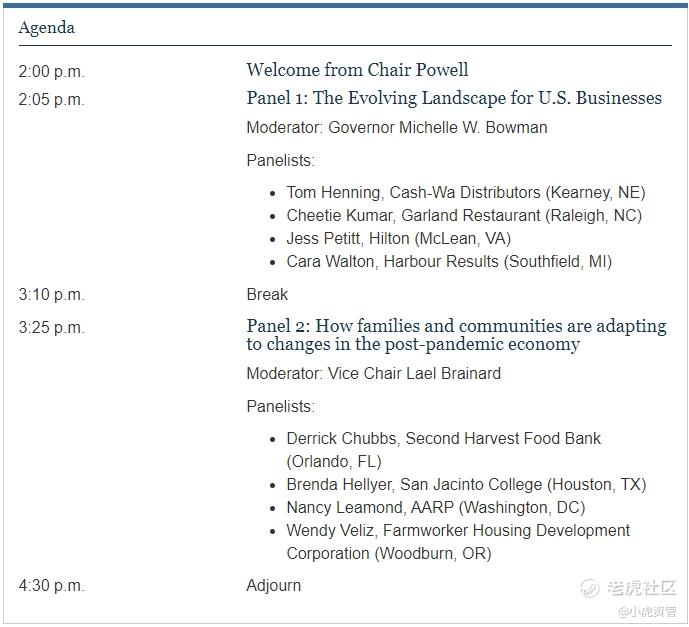Select the 2:05 p.m. time entry
Image resolution: width=689 pixels, height=627 pixels.
(51, 99)
